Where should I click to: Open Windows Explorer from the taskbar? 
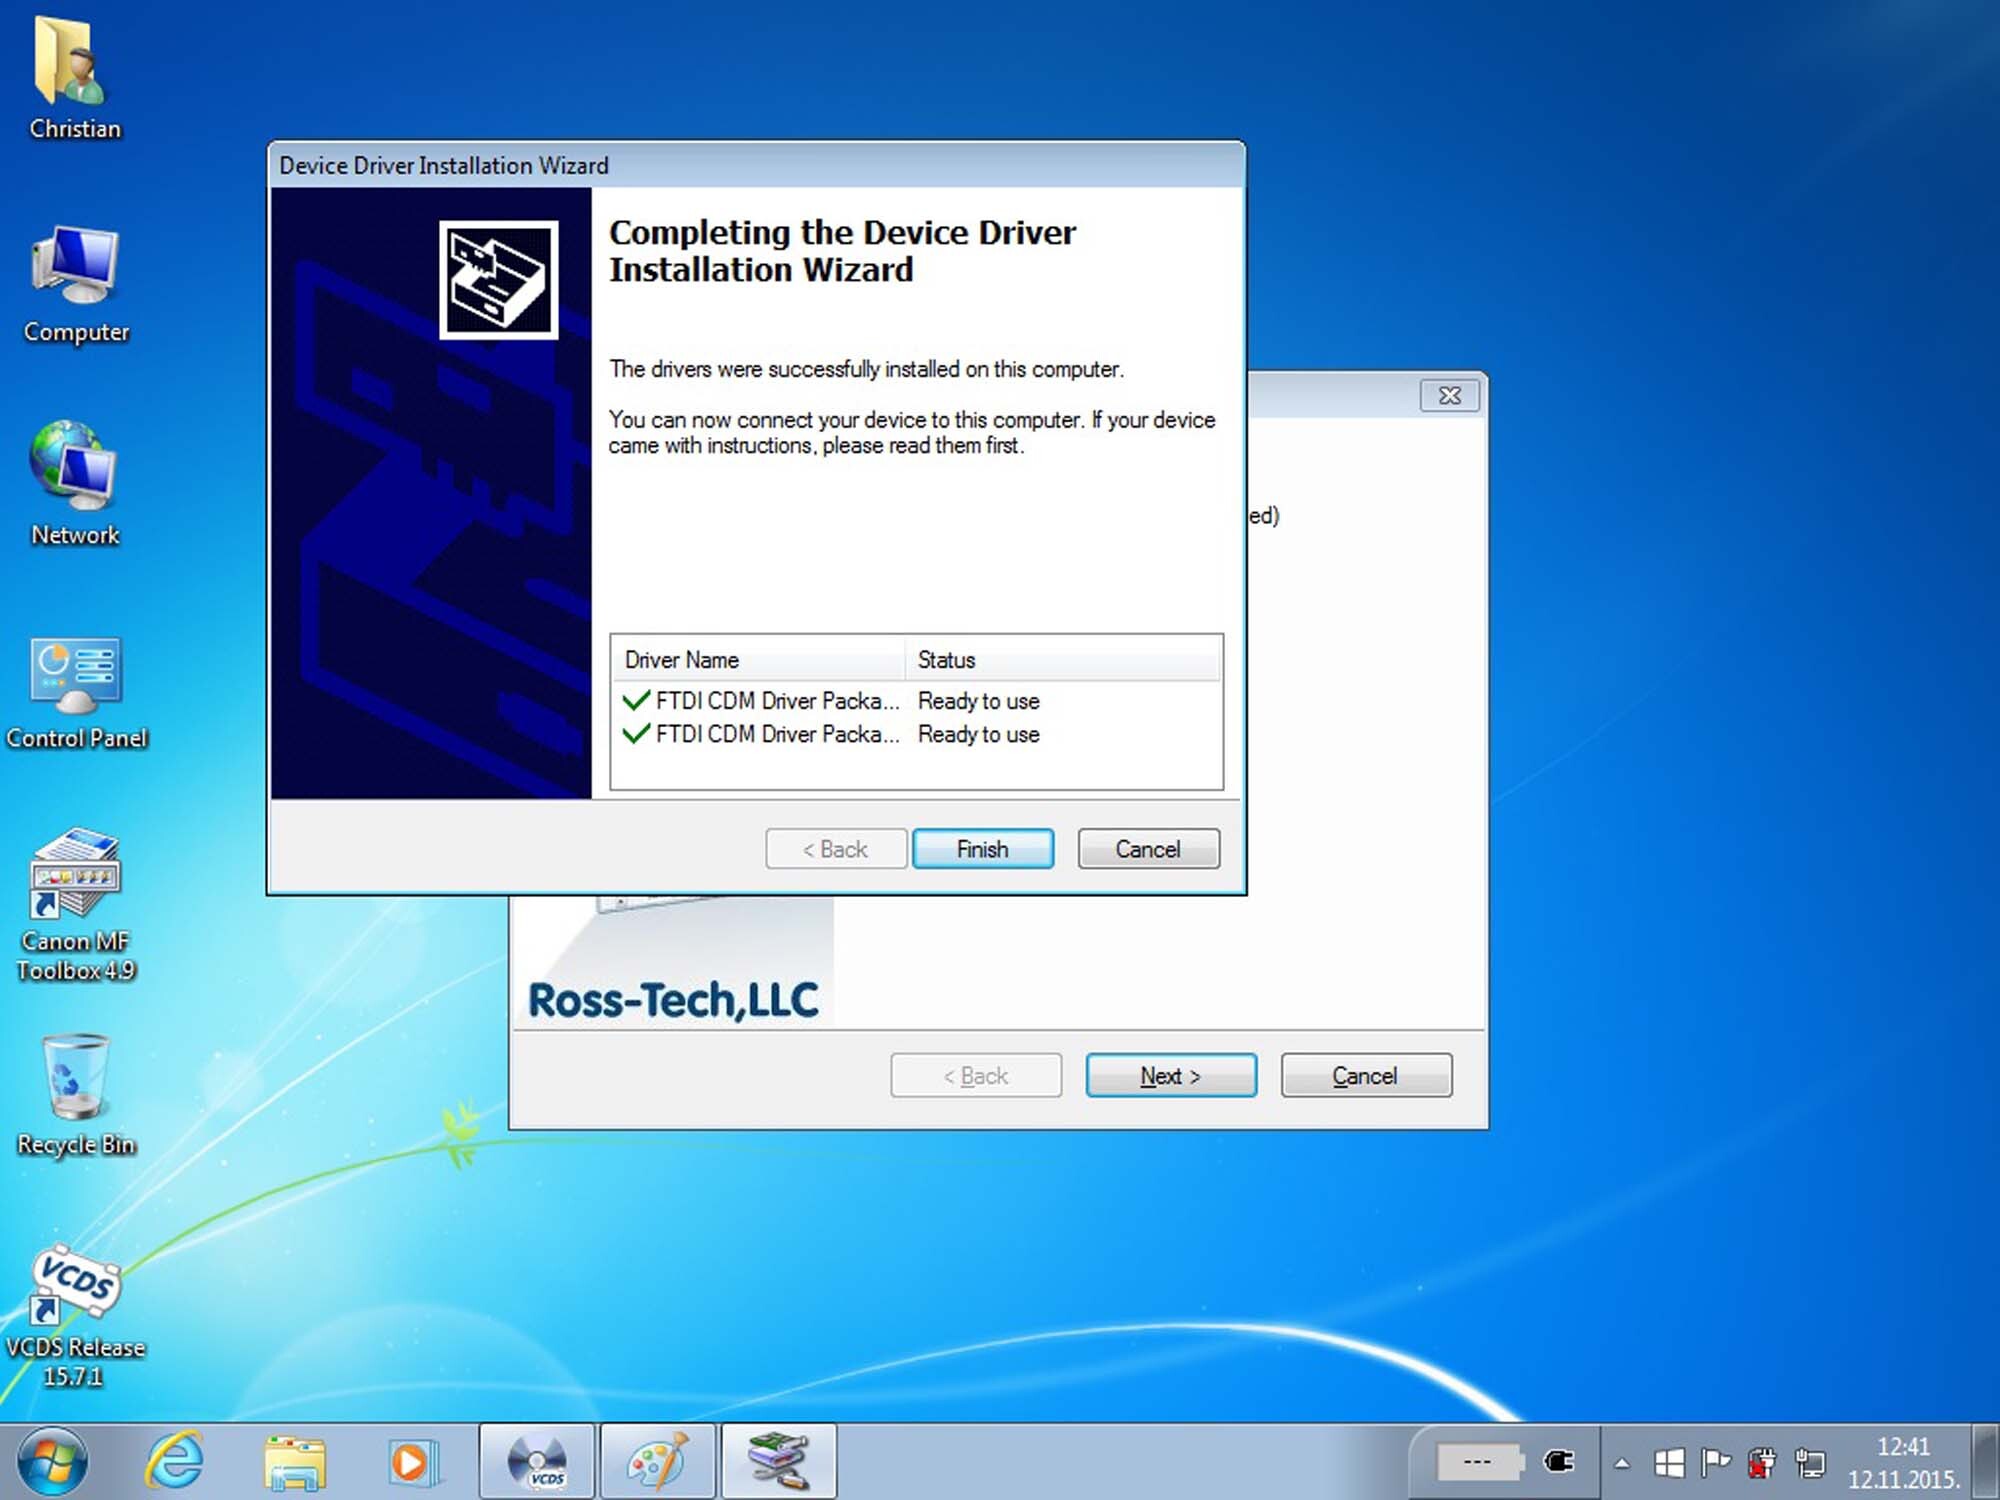(x=294, y=1462)
